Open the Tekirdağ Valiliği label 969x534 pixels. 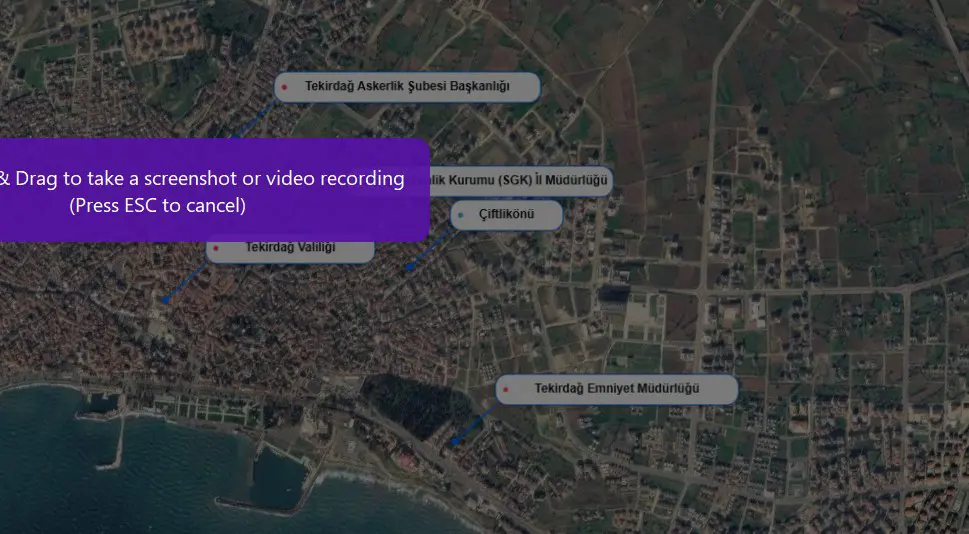tap(290, 250)
